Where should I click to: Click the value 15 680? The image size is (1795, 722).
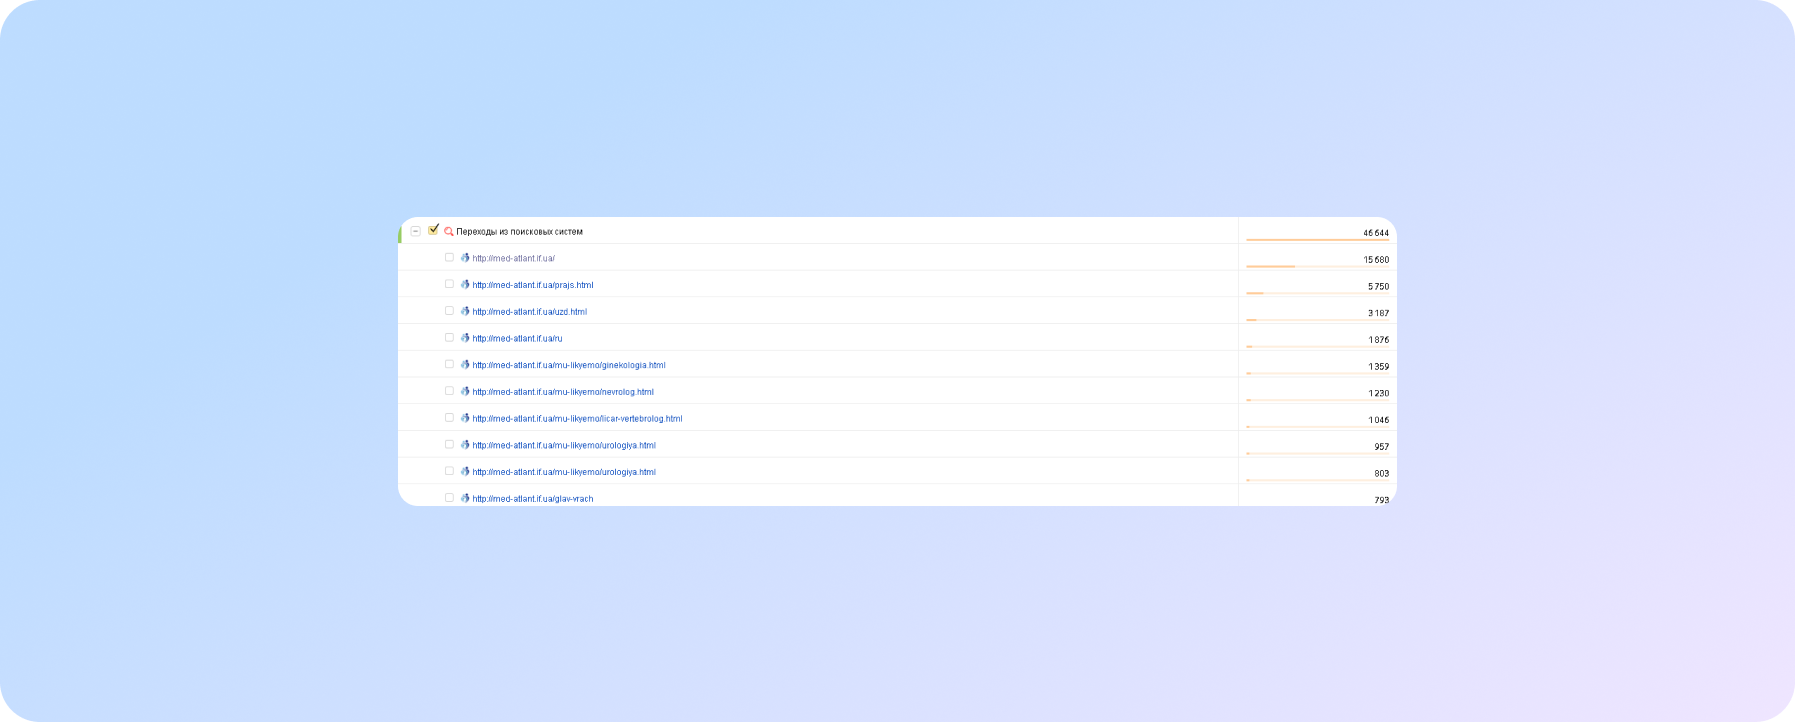[x=1376, y=260]
